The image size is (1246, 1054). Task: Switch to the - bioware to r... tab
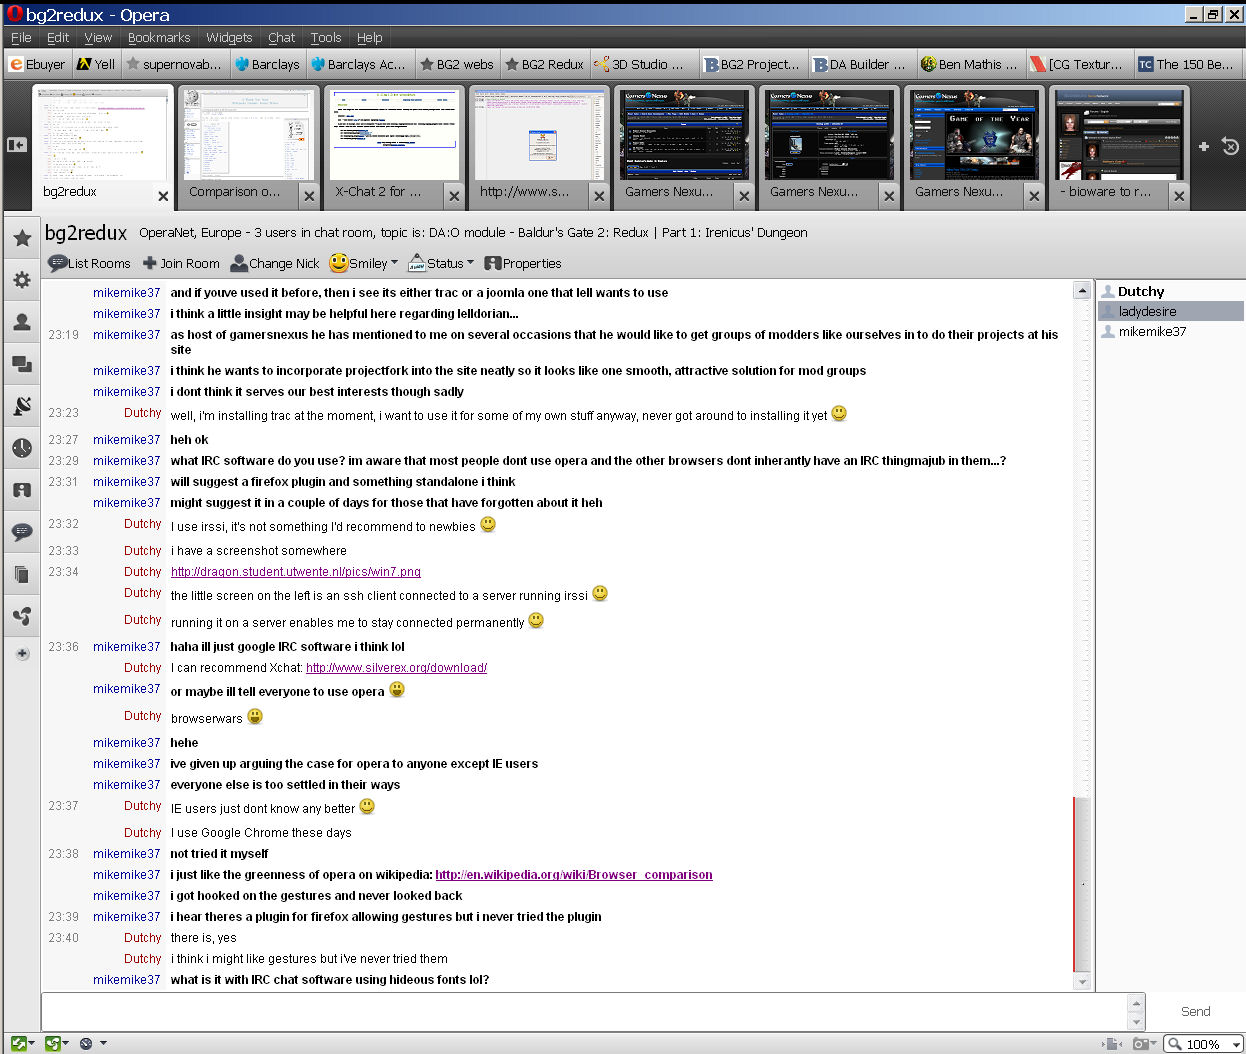click(1118, 146)
